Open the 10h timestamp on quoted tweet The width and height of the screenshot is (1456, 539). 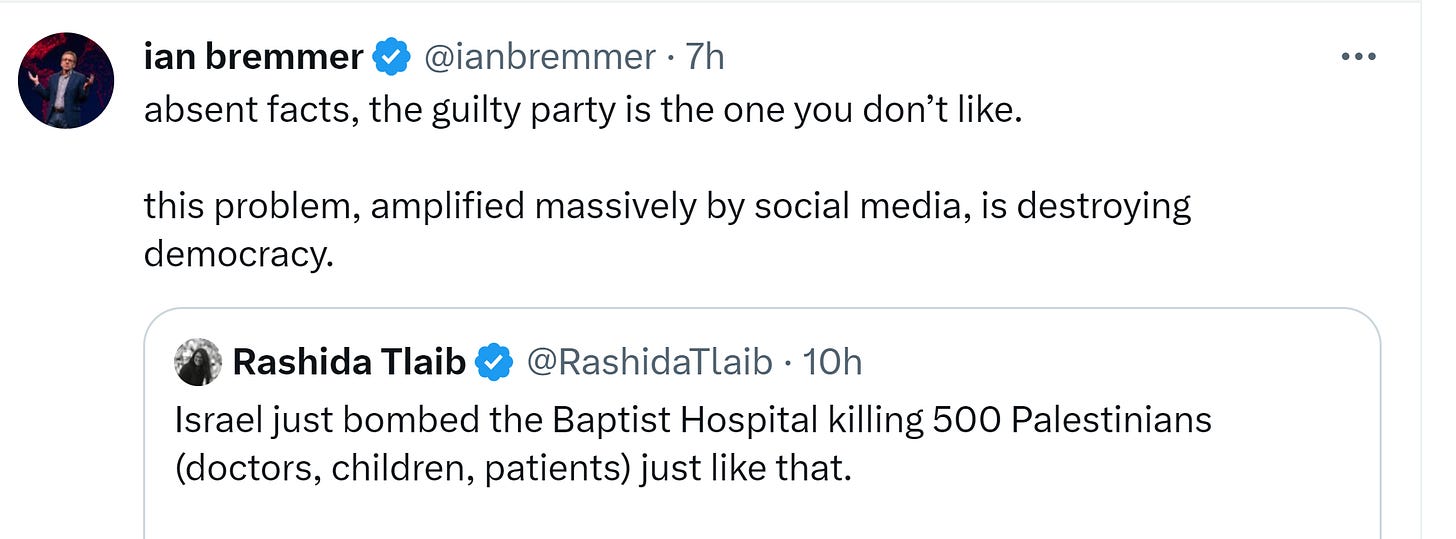831,362
